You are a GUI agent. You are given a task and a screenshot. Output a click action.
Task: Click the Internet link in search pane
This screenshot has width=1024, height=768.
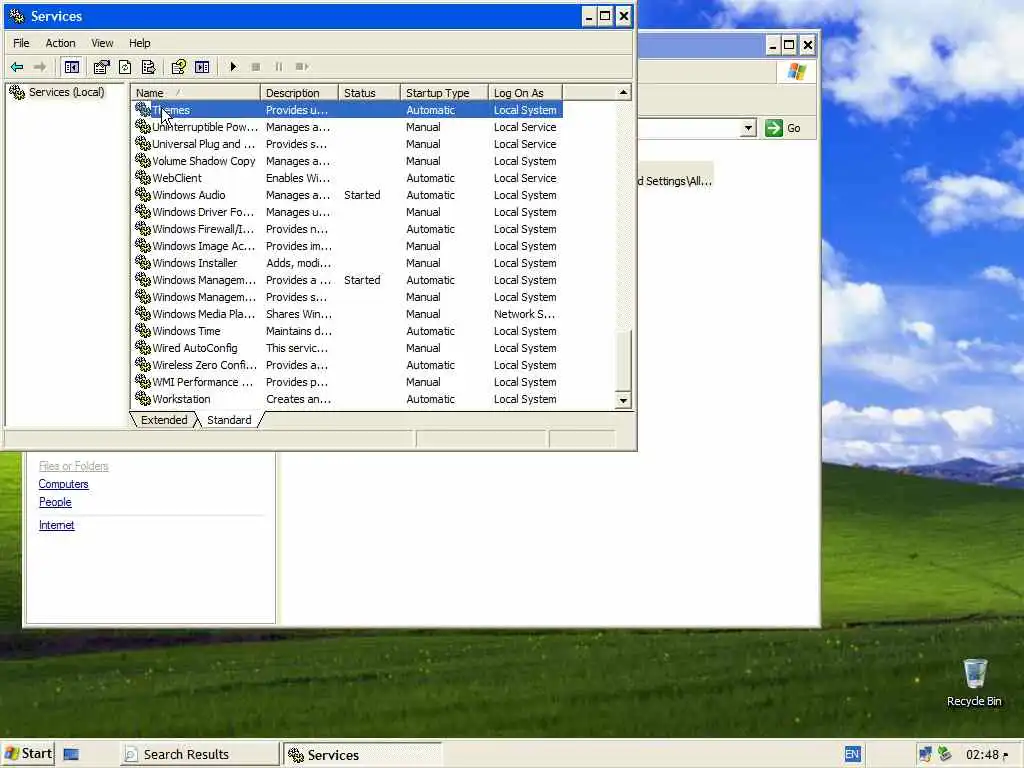click(56, 525)
